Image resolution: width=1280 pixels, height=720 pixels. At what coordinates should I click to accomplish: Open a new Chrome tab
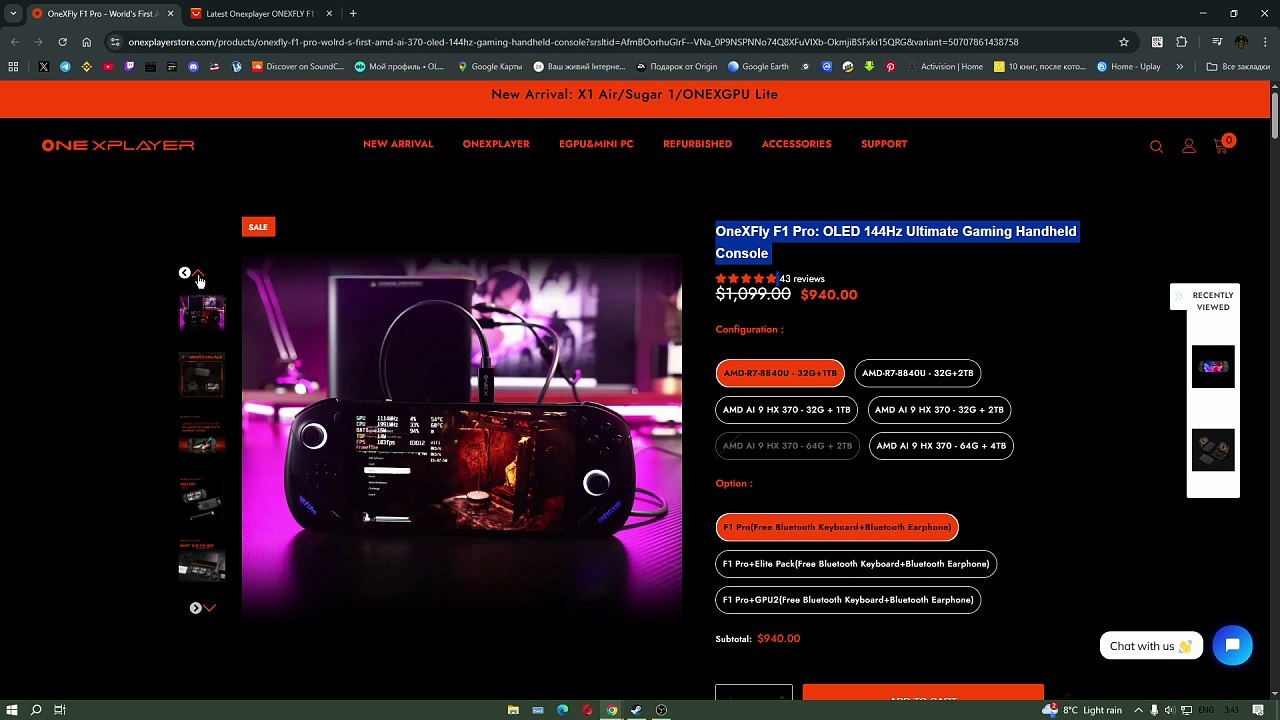(353, 14)
